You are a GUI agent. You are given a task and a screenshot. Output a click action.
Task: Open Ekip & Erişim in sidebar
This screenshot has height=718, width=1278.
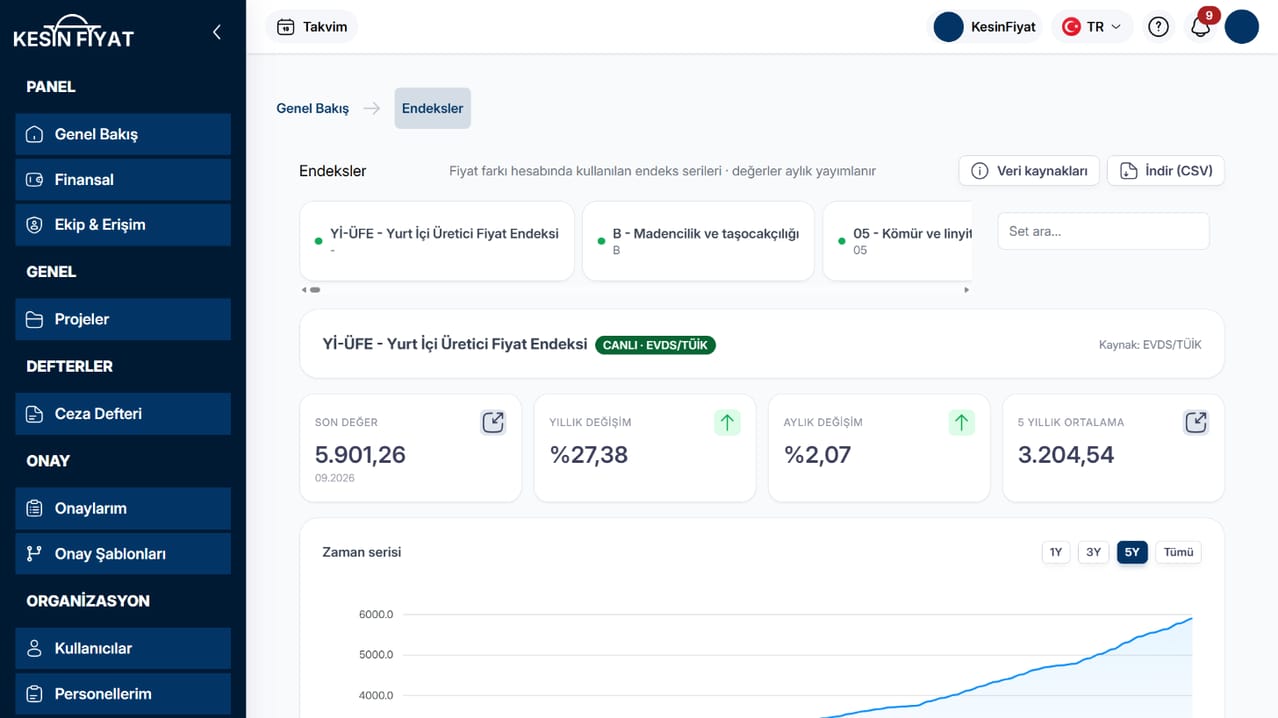click(x=123, y=225)
